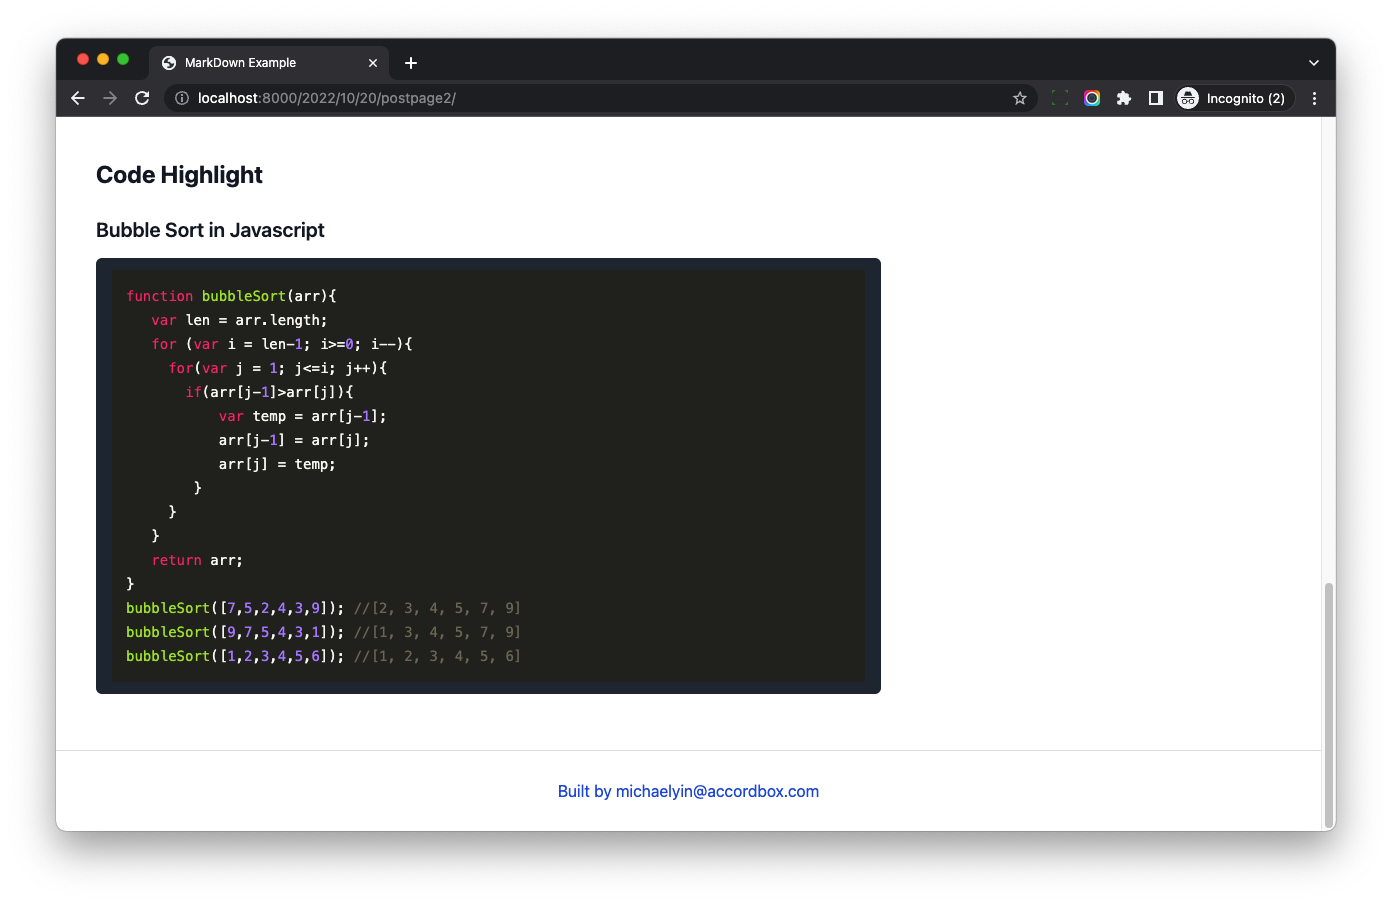Screen dimensions: 1392x905
Task: Open the Extensions puzzle piece menu
Action: coord(1124,98)
